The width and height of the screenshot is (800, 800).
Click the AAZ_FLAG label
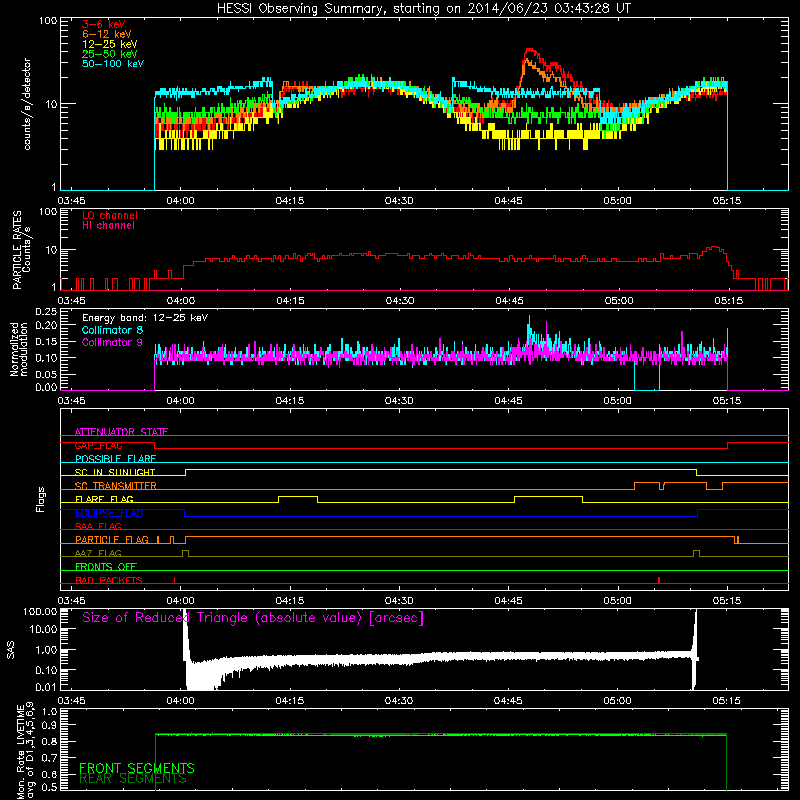[x=98, y=553]
